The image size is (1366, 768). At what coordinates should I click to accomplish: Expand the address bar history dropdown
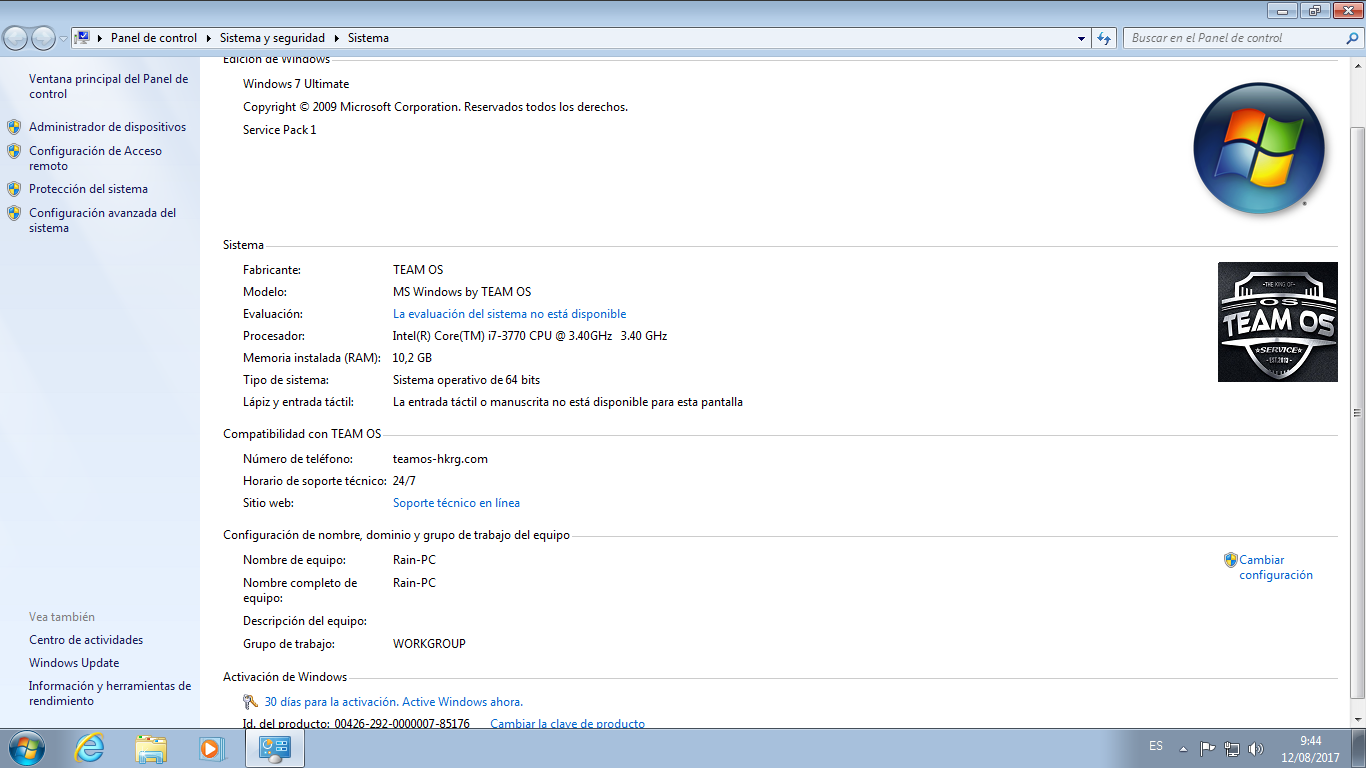(x=1082, y=38)
